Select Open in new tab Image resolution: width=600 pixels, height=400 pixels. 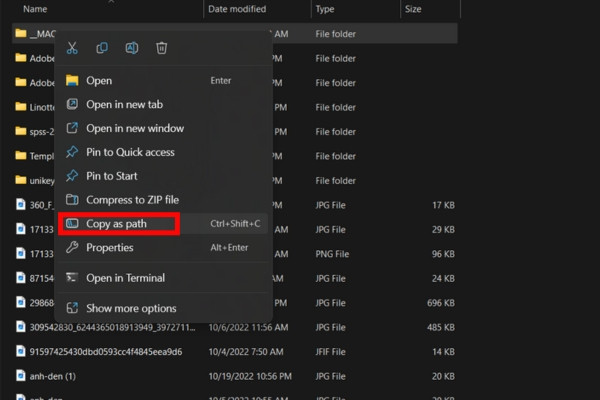pos(163,104)
